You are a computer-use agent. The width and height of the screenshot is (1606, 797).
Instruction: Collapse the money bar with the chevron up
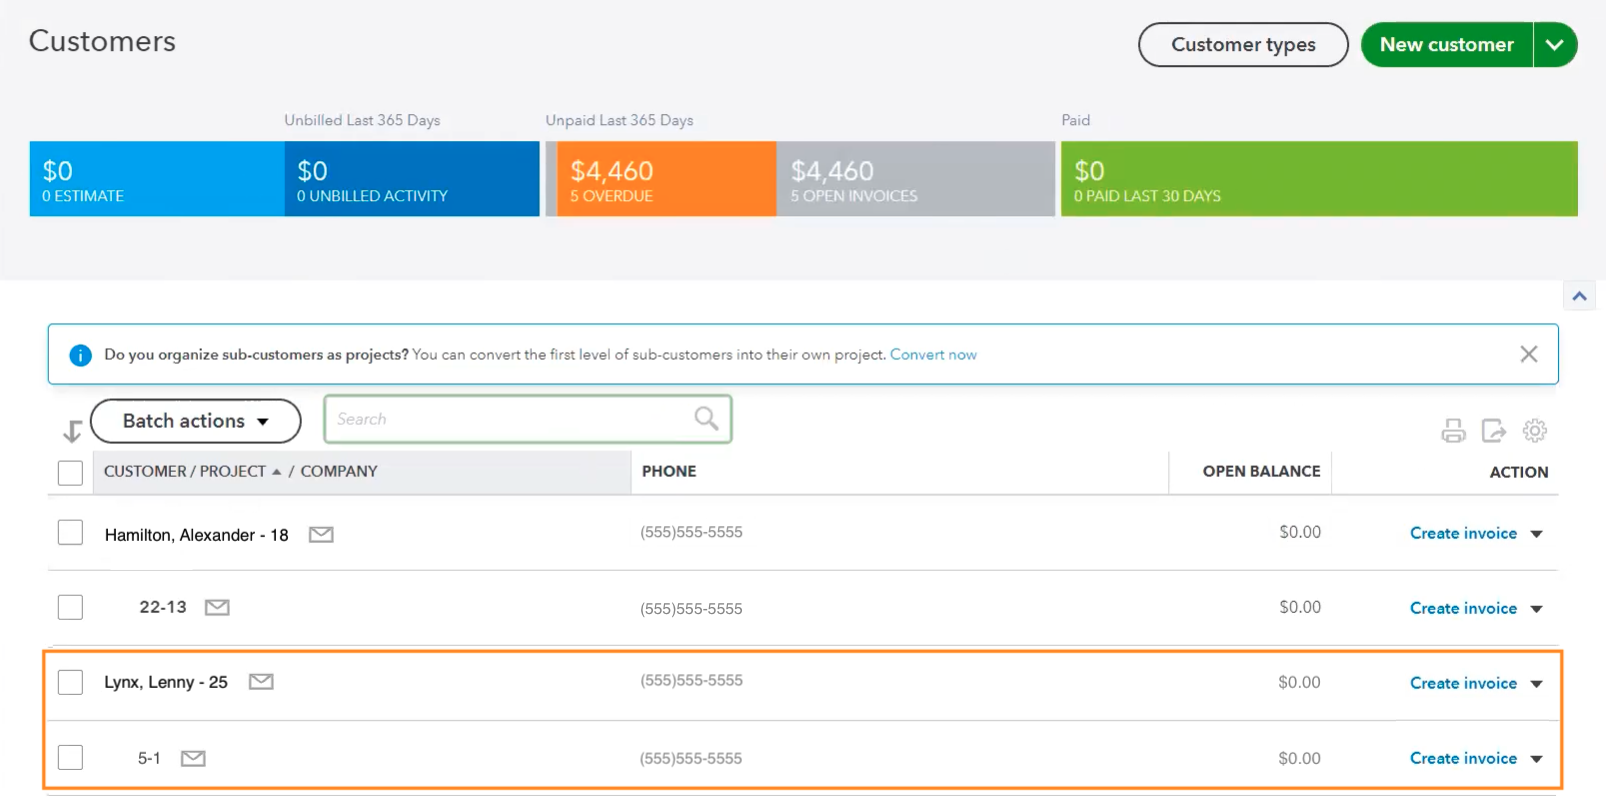click(x=1579, y=296)
